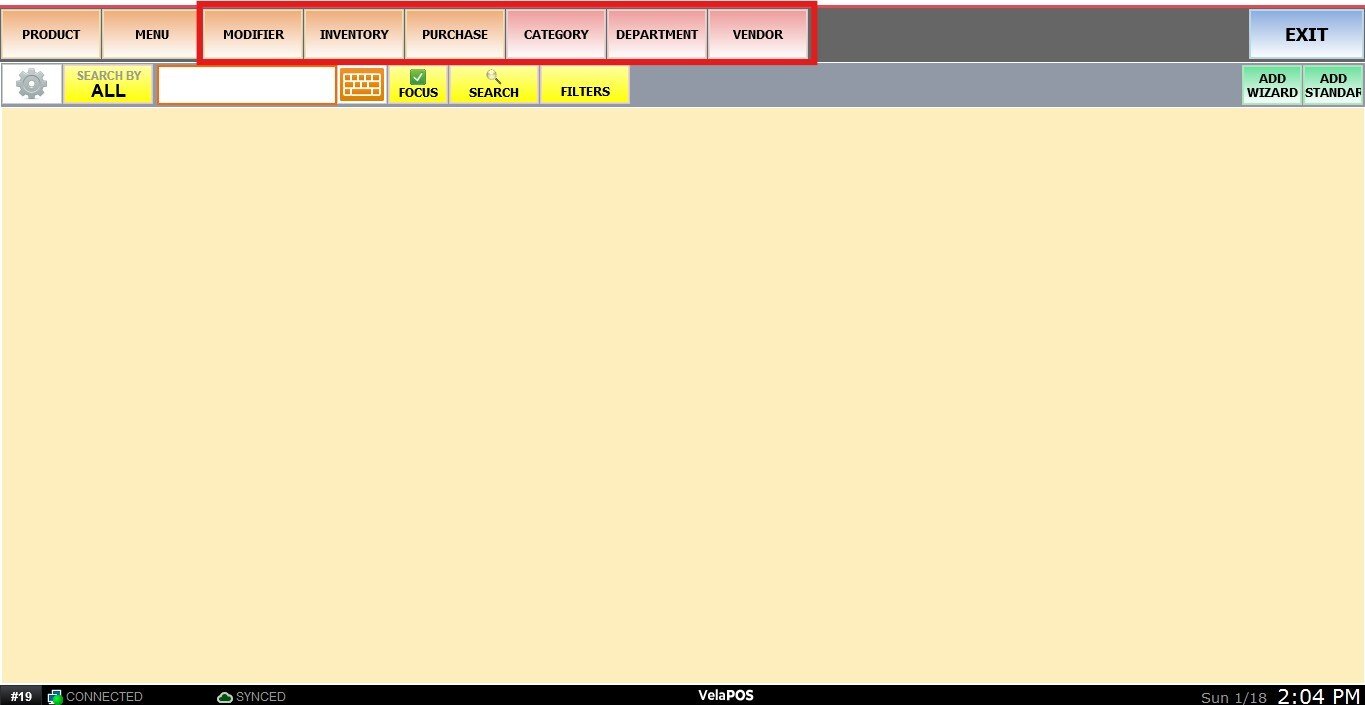
Task: Show the Department tab
Action: click(657, 34)
